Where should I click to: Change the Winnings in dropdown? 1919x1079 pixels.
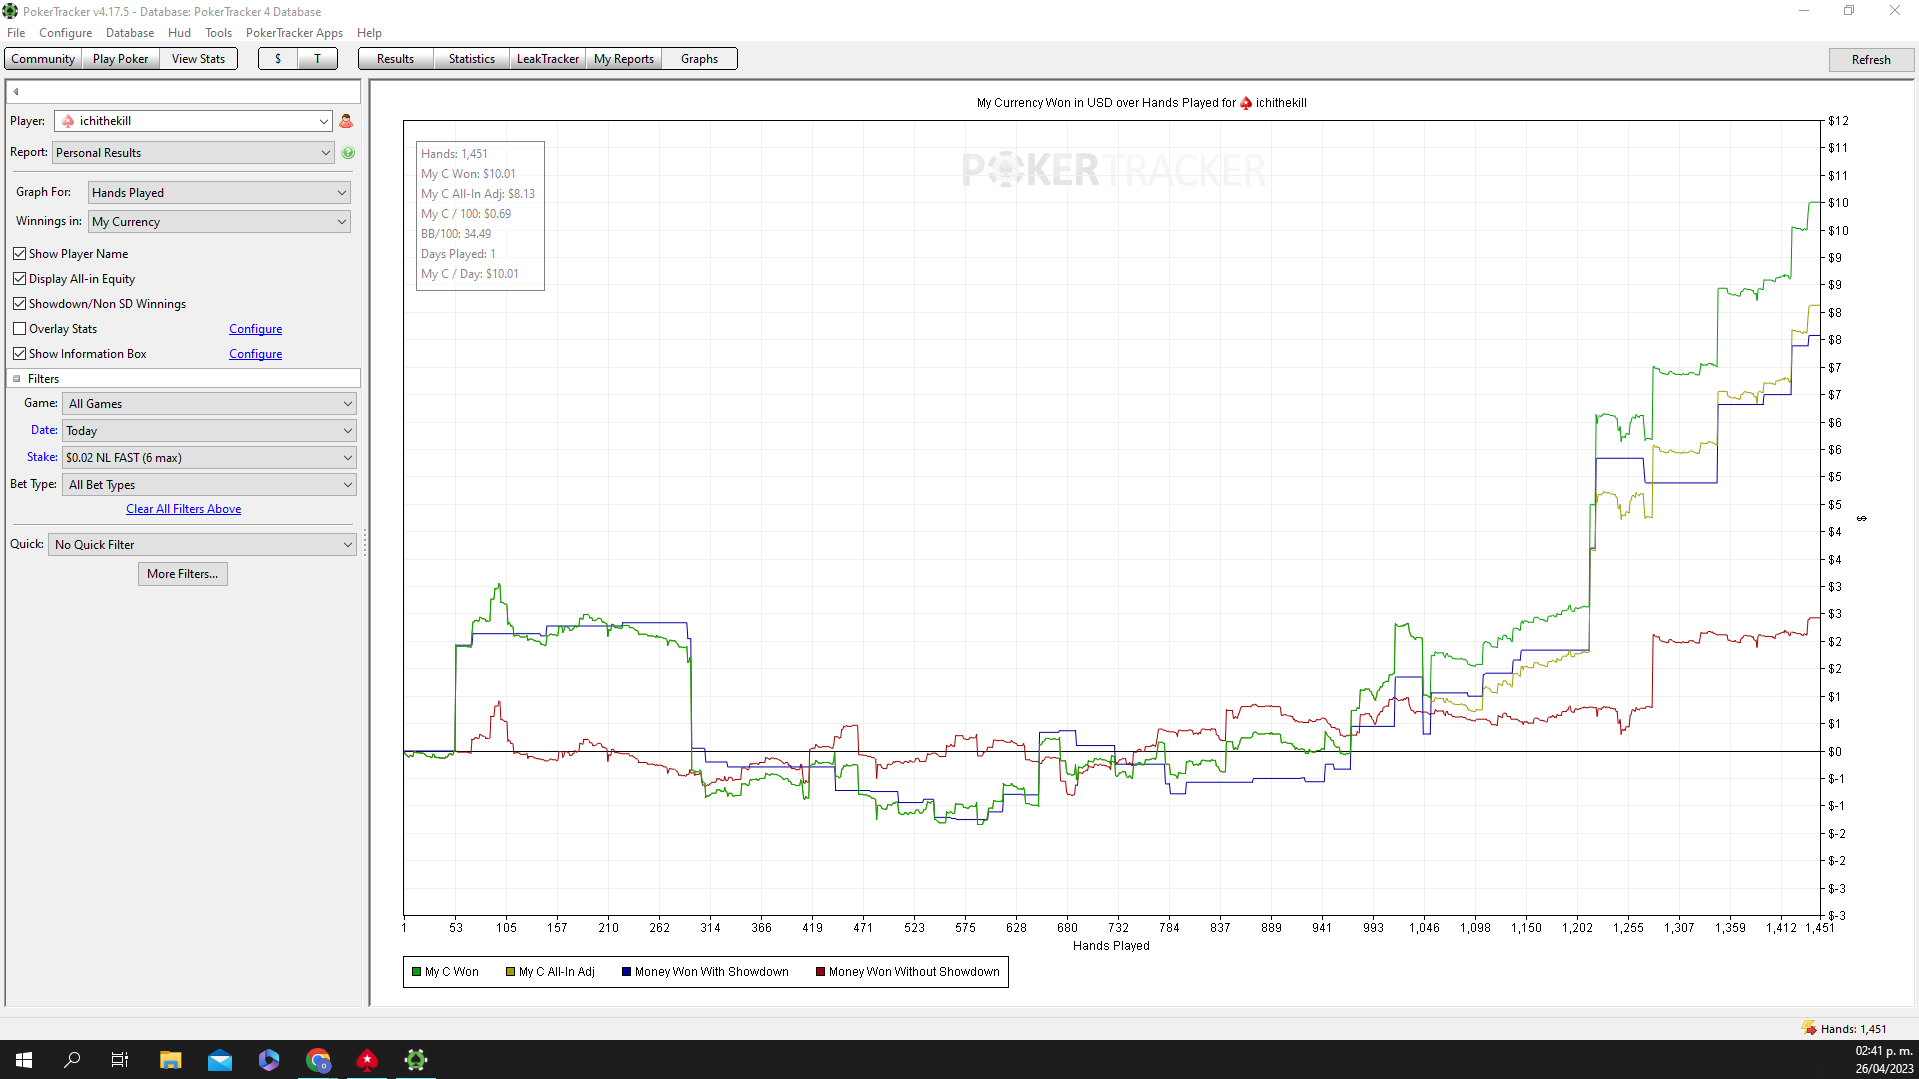point(219,222)
